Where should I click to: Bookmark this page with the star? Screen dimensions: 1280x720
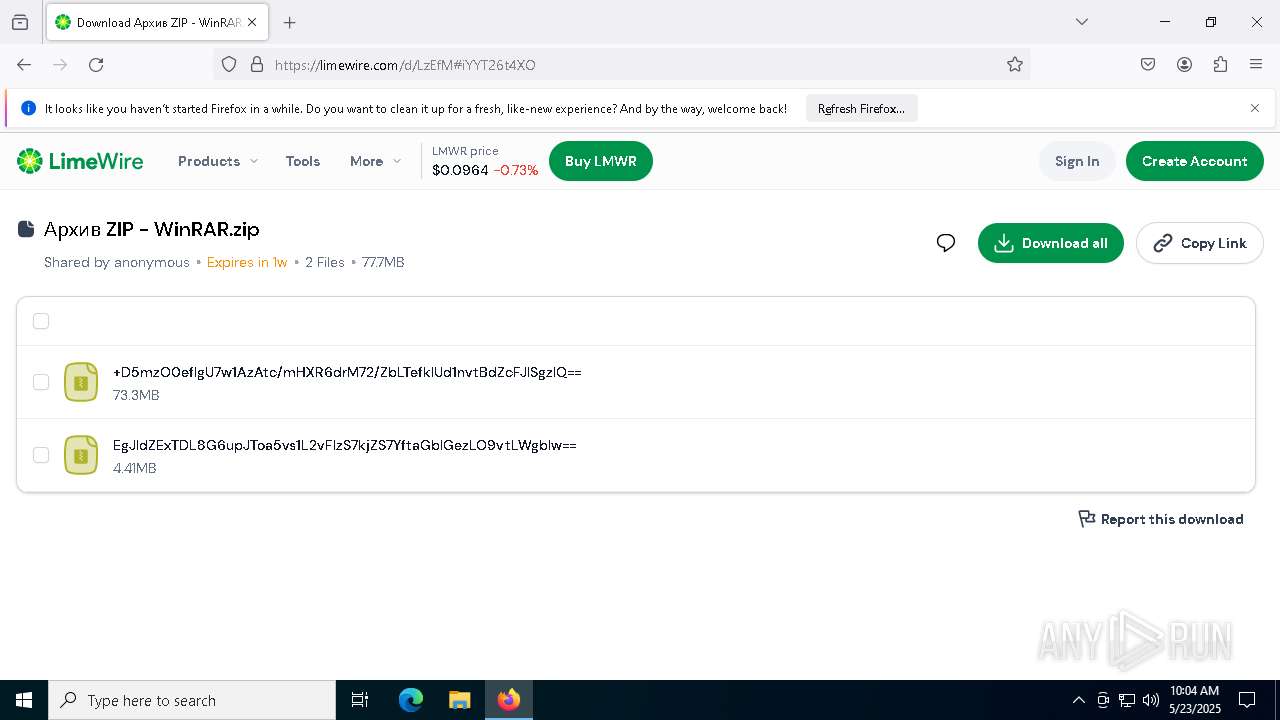(x=1015, y=64)
